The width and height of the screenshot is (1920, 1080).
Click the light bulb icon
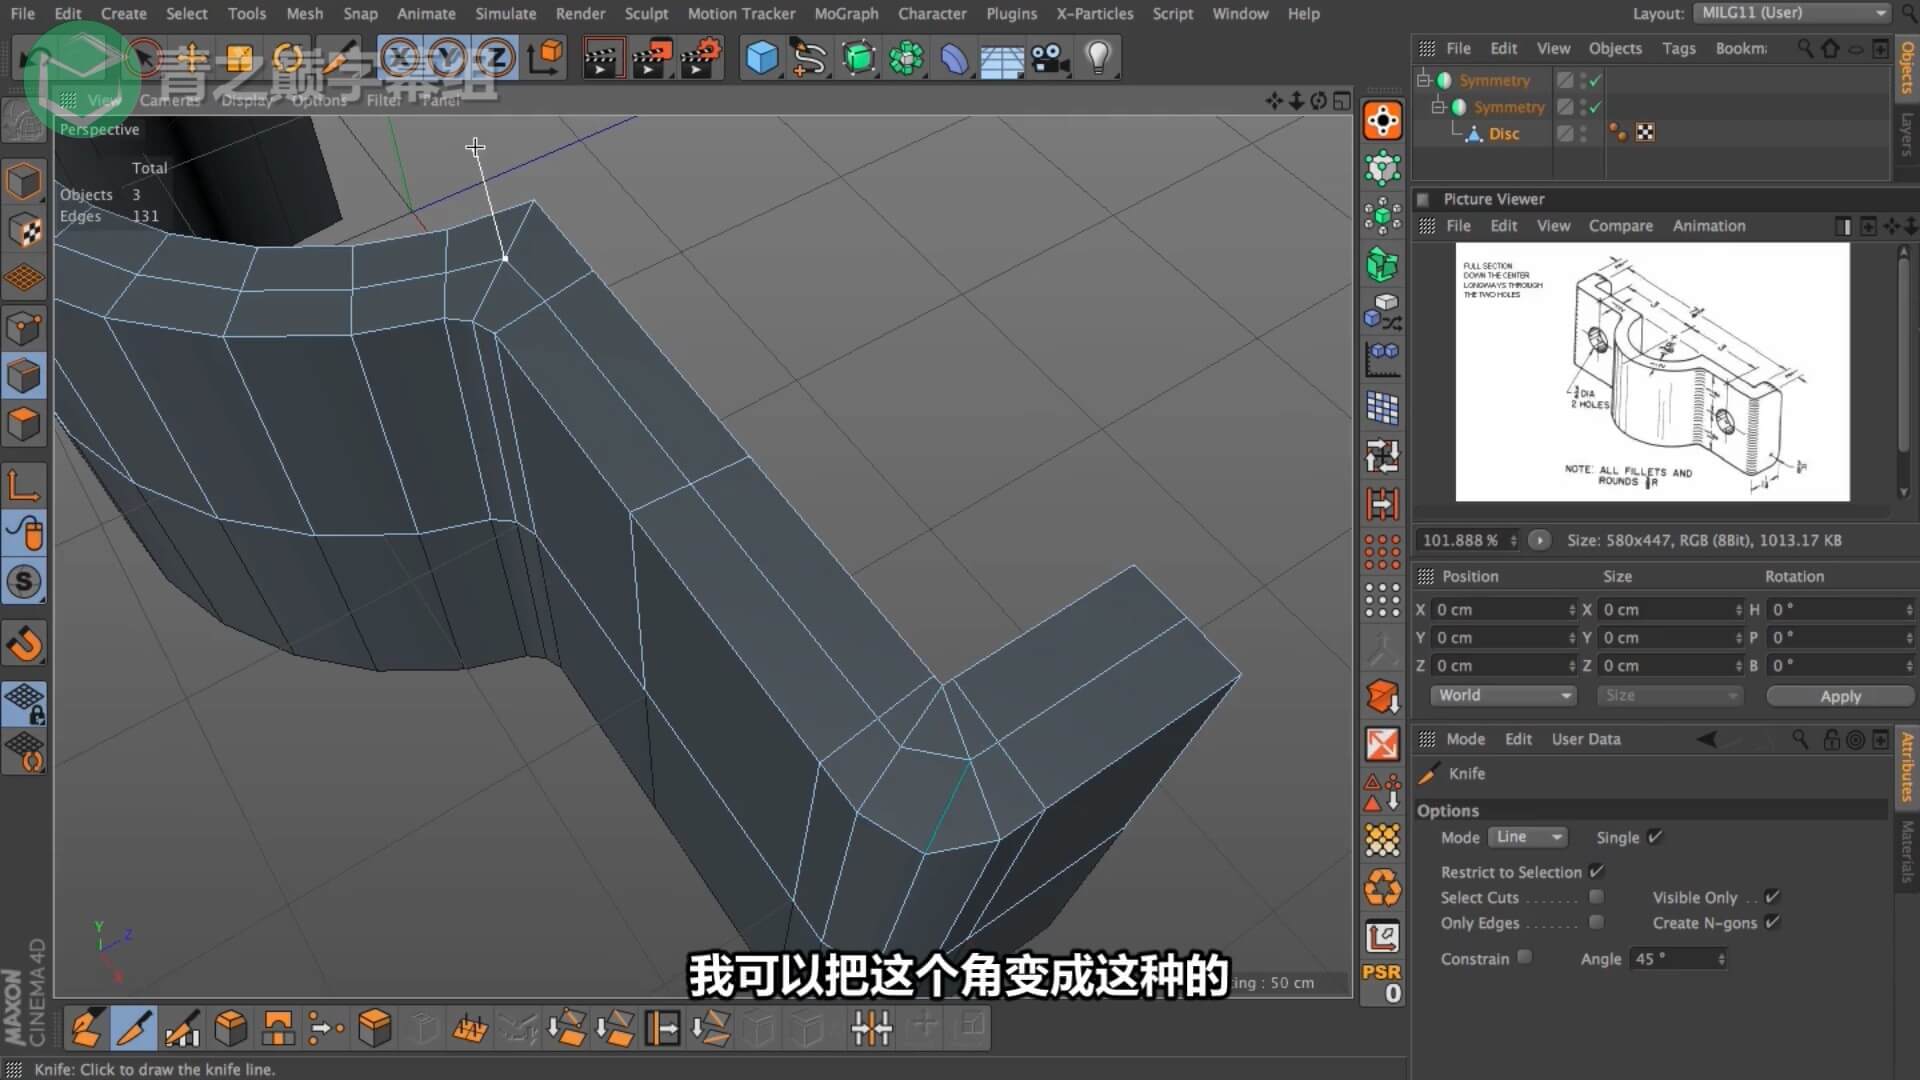(x=1098, y=58)
